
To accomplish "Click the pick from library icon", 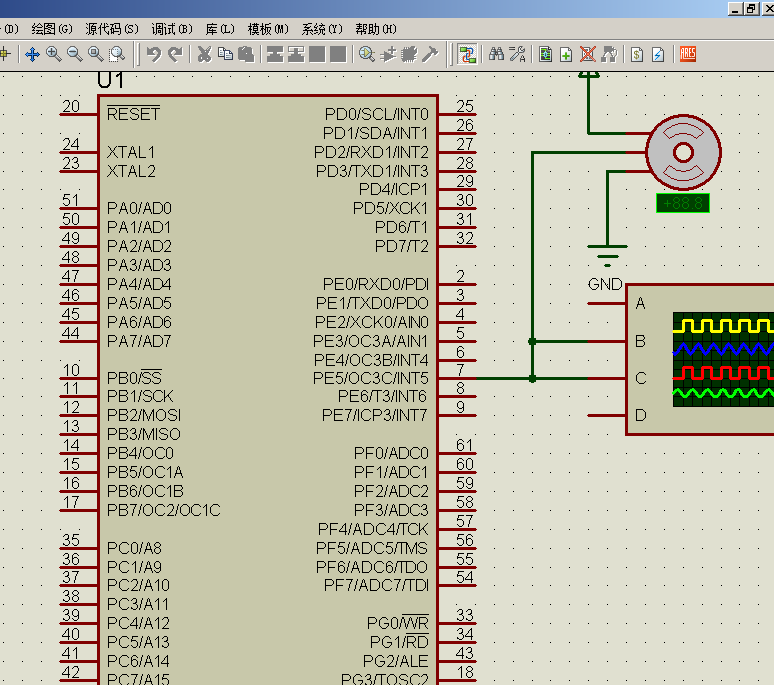I will click(x=367, y=54).
